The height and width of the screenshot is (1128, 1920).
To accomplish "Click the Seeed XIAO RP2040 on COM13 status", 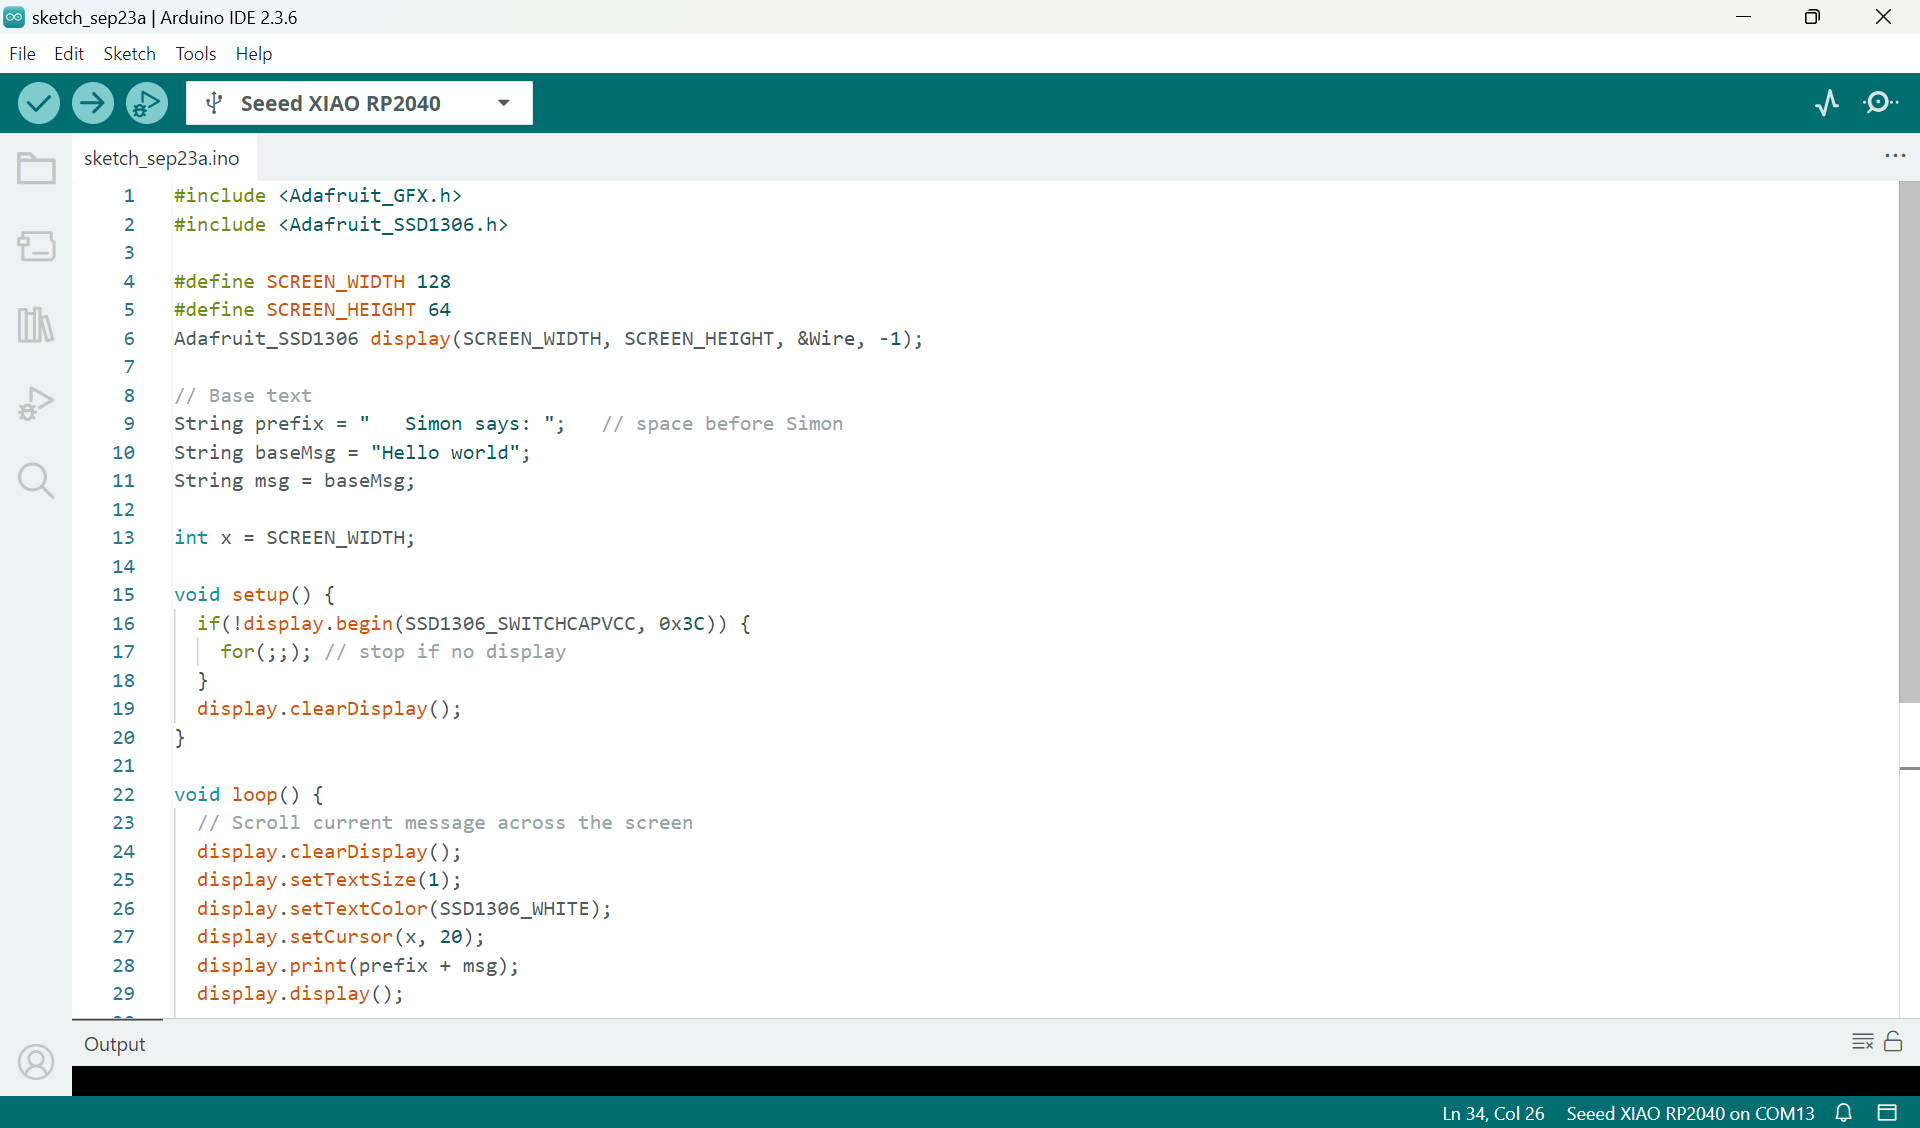I will pos(1690,1113).
